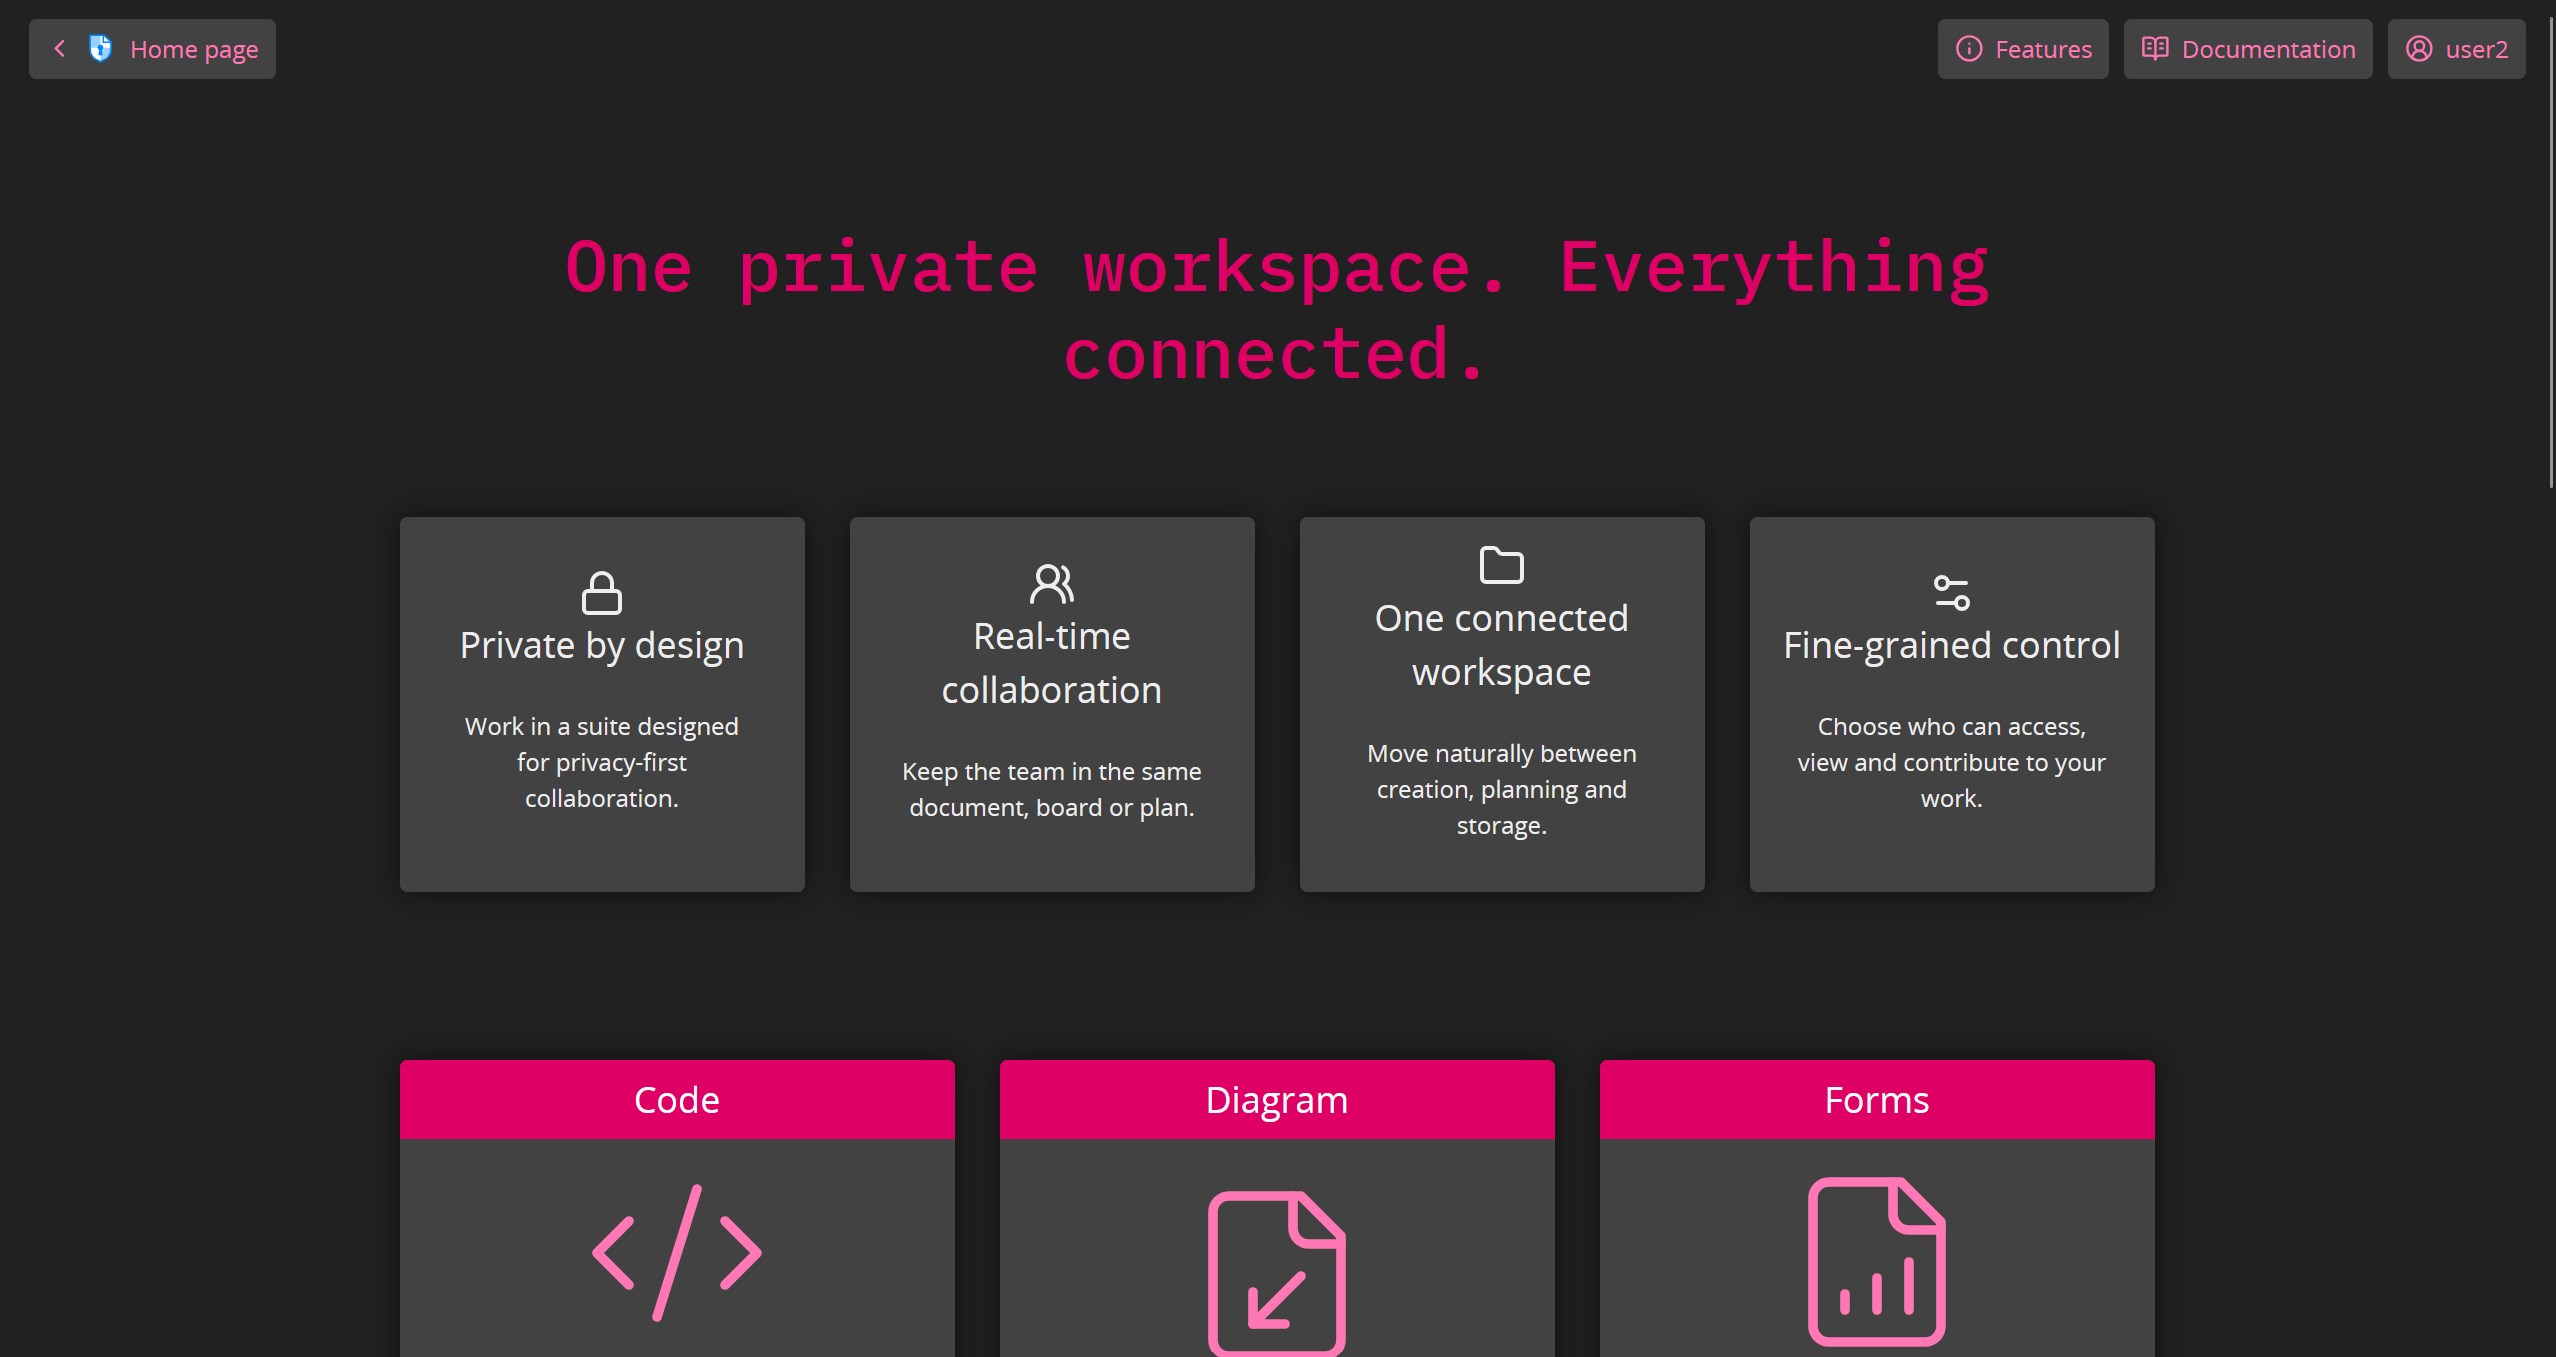Viewport: 2556px width, 1357px height.
Task: Click the CryptPad shield logo icon
Action: tap(100, 48)
